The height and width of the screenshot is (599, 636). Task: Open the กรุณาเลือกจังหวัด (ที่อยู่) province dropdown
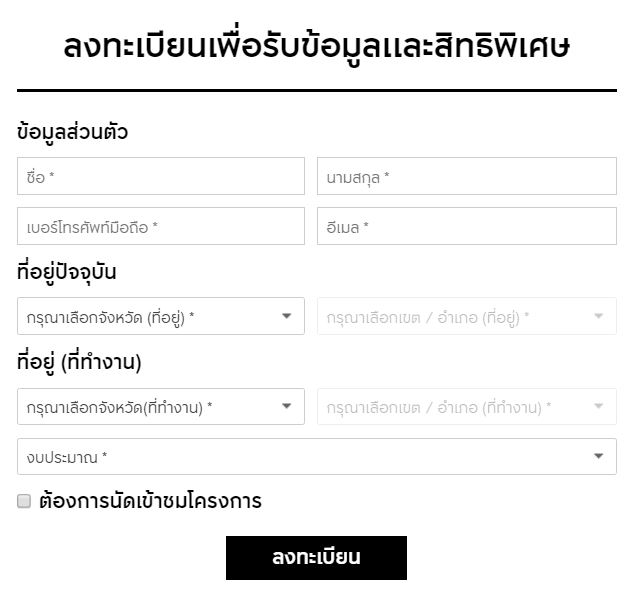tap(150, 316)
